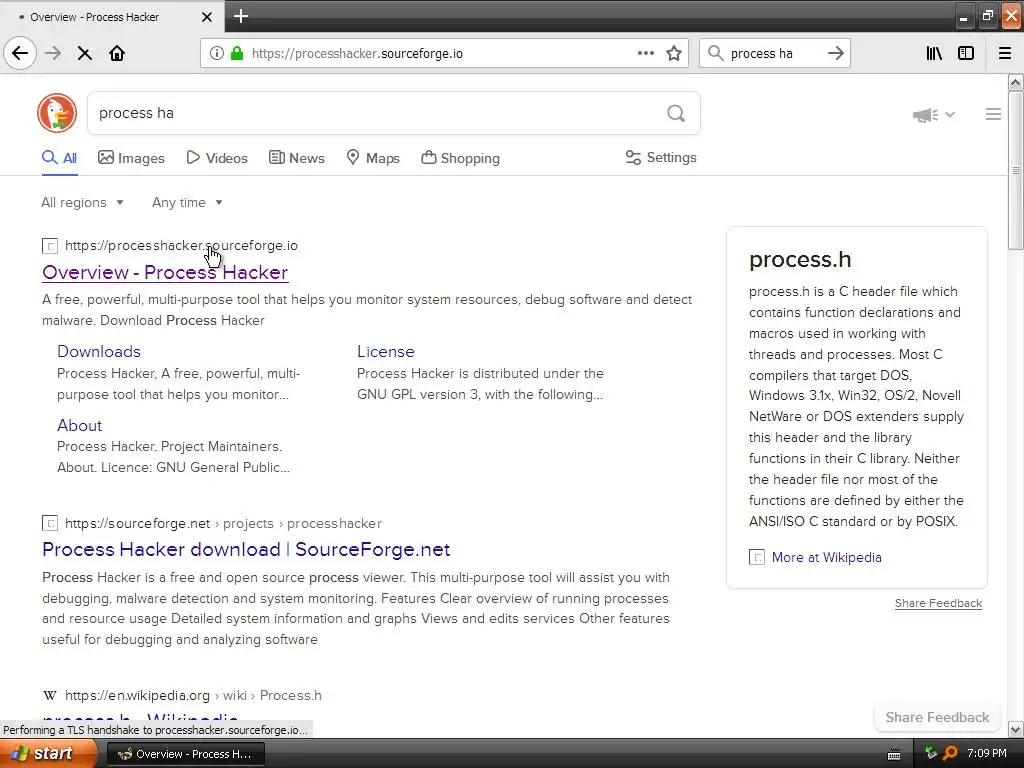Switch to the Images tab

(131, 158)
